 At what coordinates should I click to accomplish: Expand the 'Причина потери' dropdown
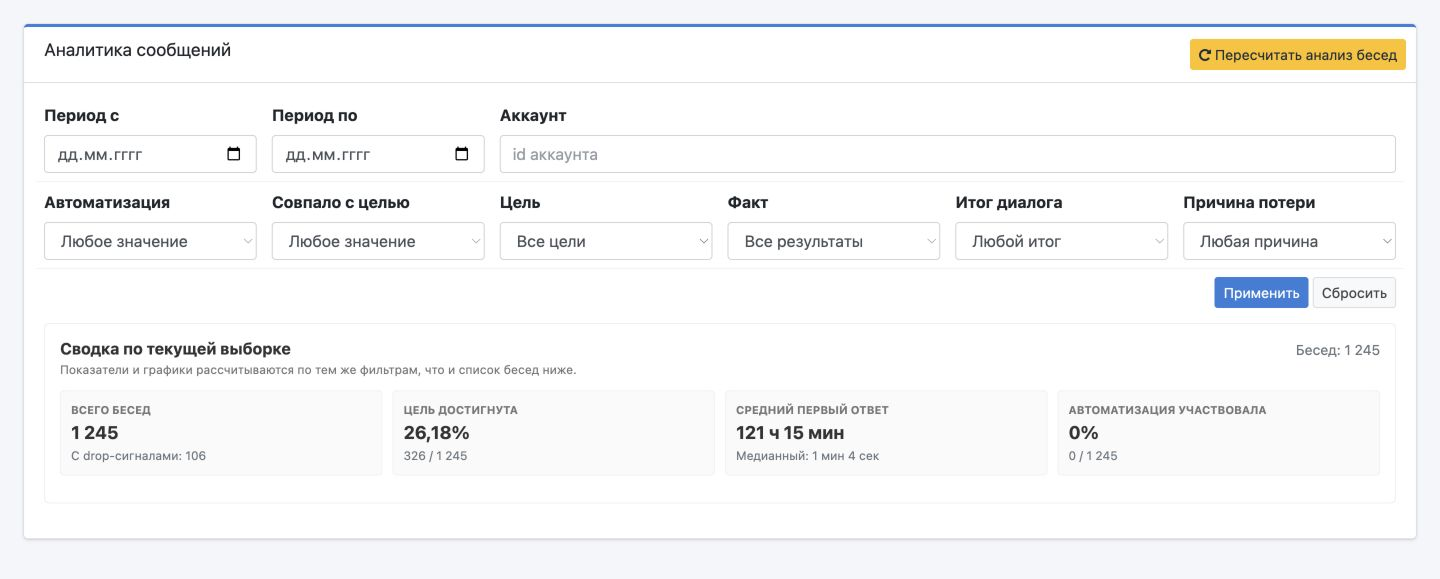[x=1290, y=241]
